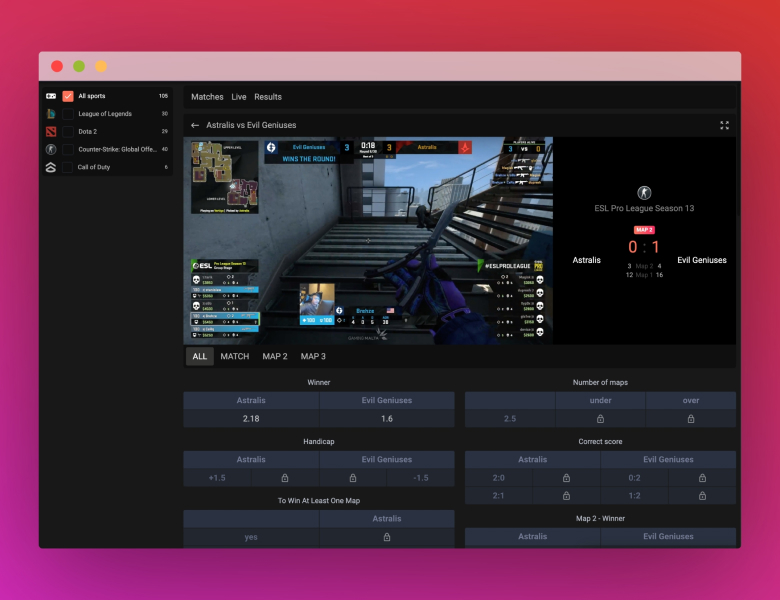780x600 pixels.
Task: Click the orange window button
Action: (101, 66)
